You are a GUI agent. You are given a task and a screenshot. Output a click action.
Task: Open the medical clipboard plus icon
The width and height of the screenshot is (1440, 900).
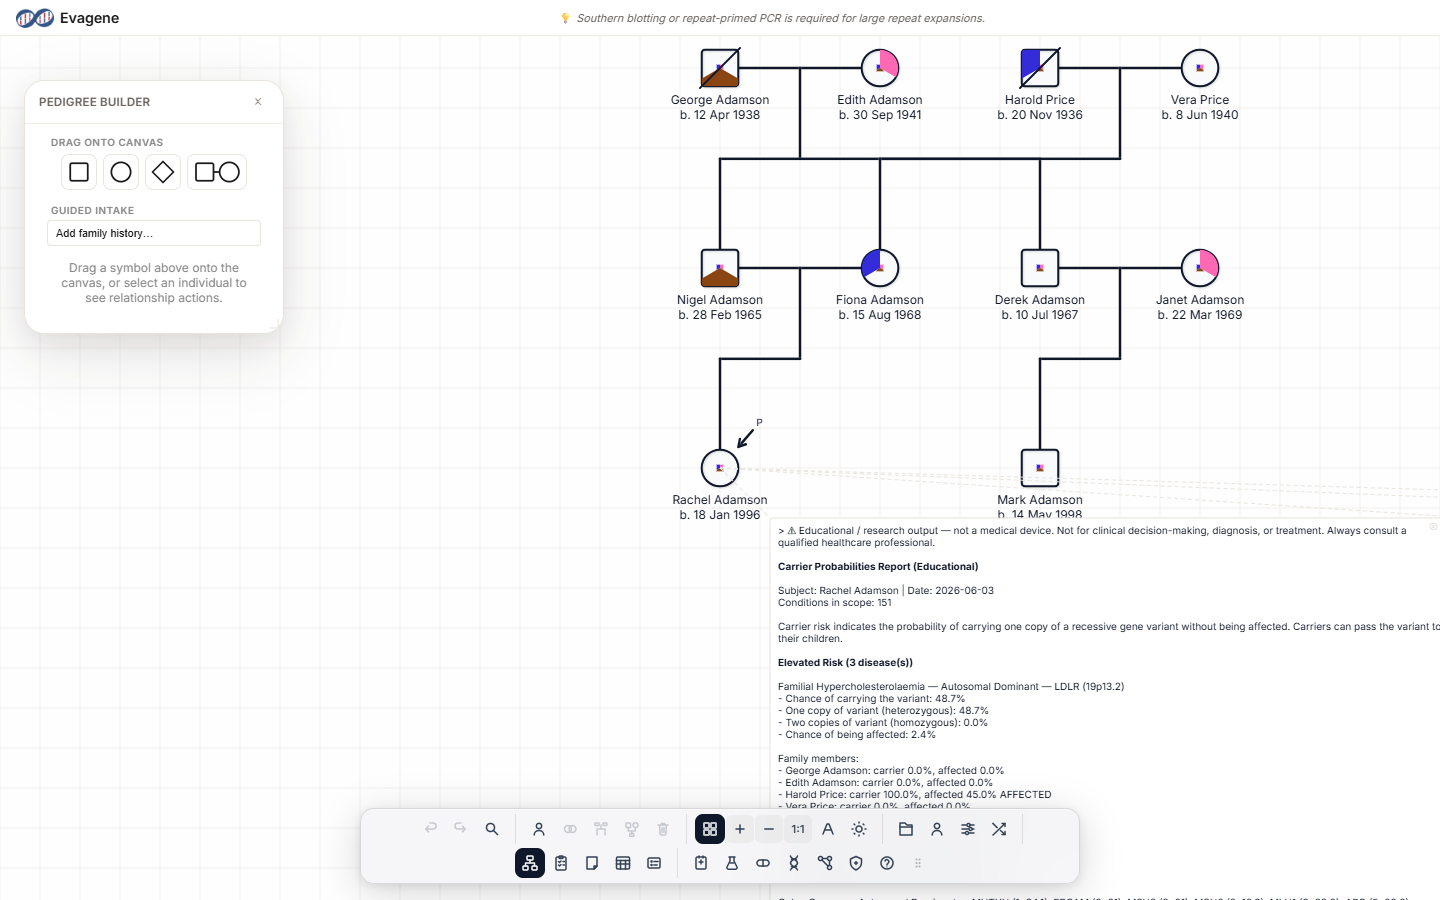click(701, 863)
